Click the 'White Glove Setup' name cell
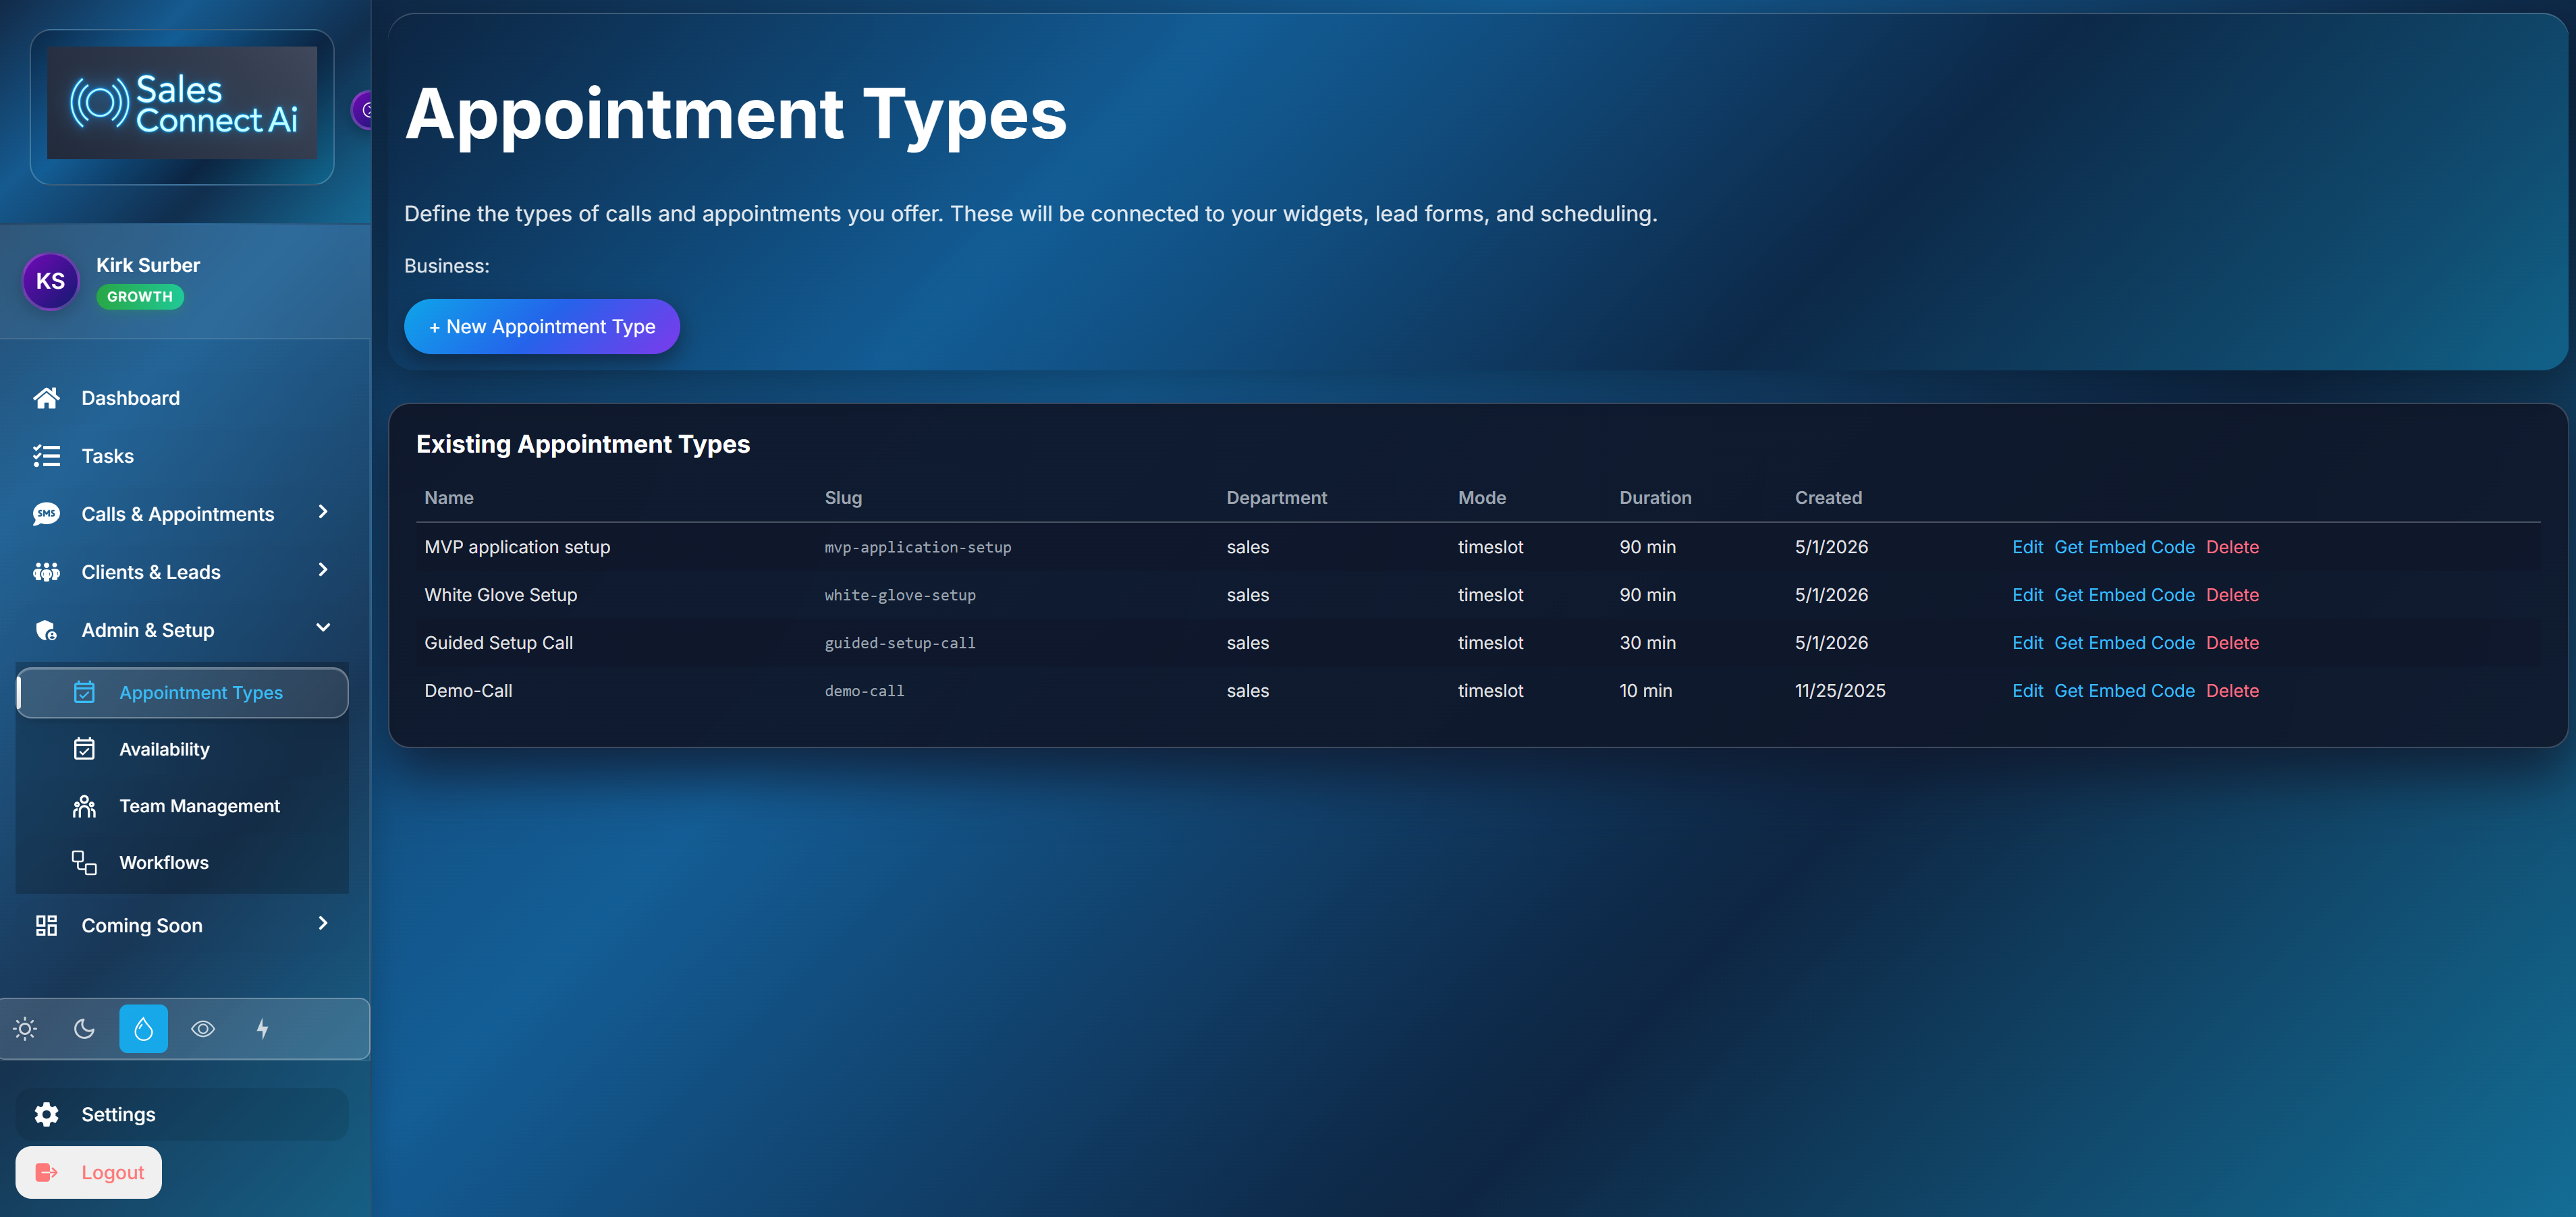 pos(500,595)
